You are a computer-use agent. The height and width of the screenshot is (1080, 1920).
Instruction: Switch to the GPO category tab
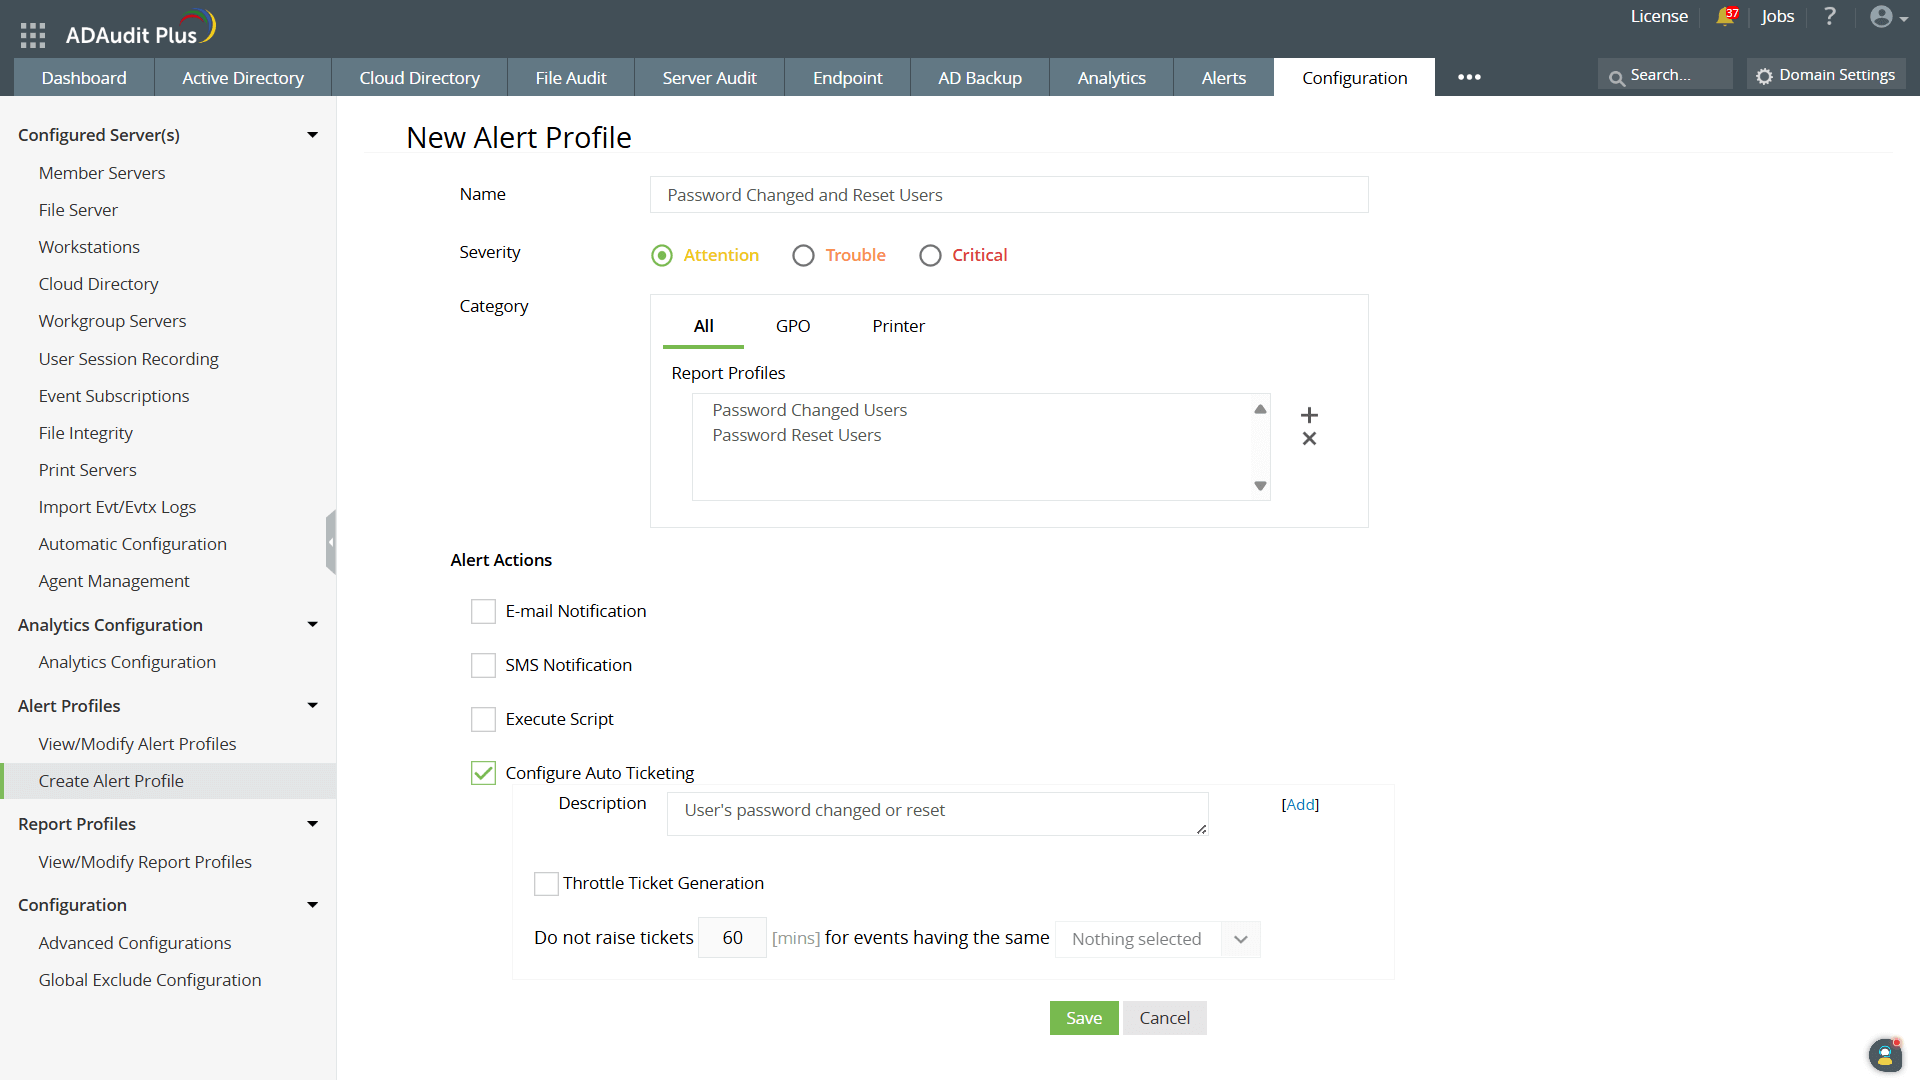[x=793, y=326]
